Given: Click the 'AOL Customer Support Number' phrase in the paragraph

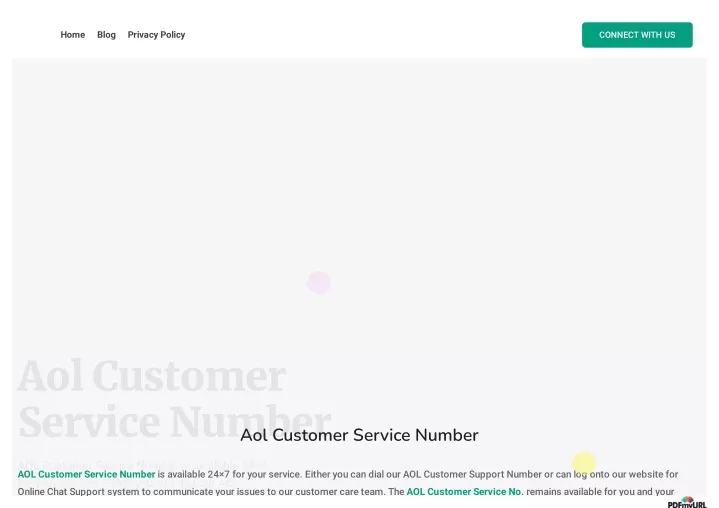Looking at the screenshot, I should pyautogui.click(x=472, y=474).
